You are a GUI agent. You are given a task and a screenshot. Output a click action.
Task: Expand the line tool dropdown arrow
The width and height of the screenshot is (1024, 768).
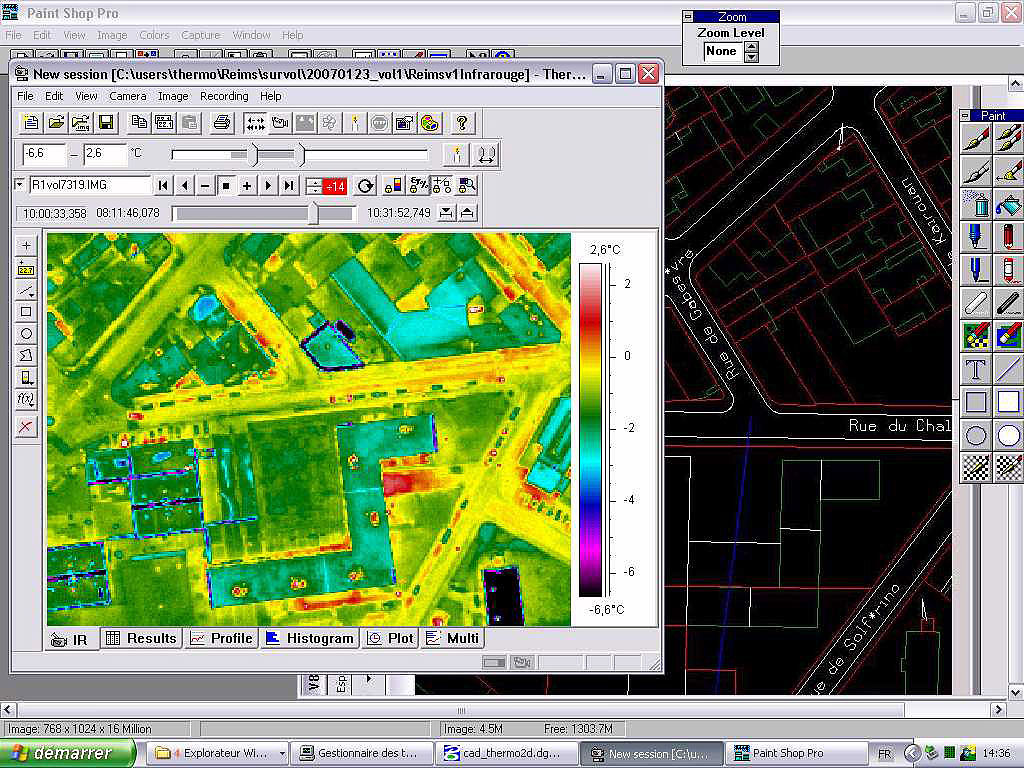32,295
